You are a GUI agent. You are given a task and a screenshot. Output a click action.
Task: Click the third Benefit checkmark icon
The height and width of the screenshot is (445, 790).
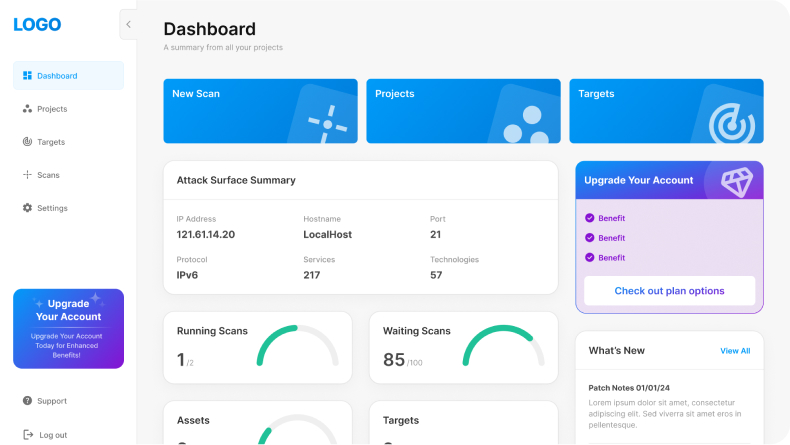click(x=589, y=258)
